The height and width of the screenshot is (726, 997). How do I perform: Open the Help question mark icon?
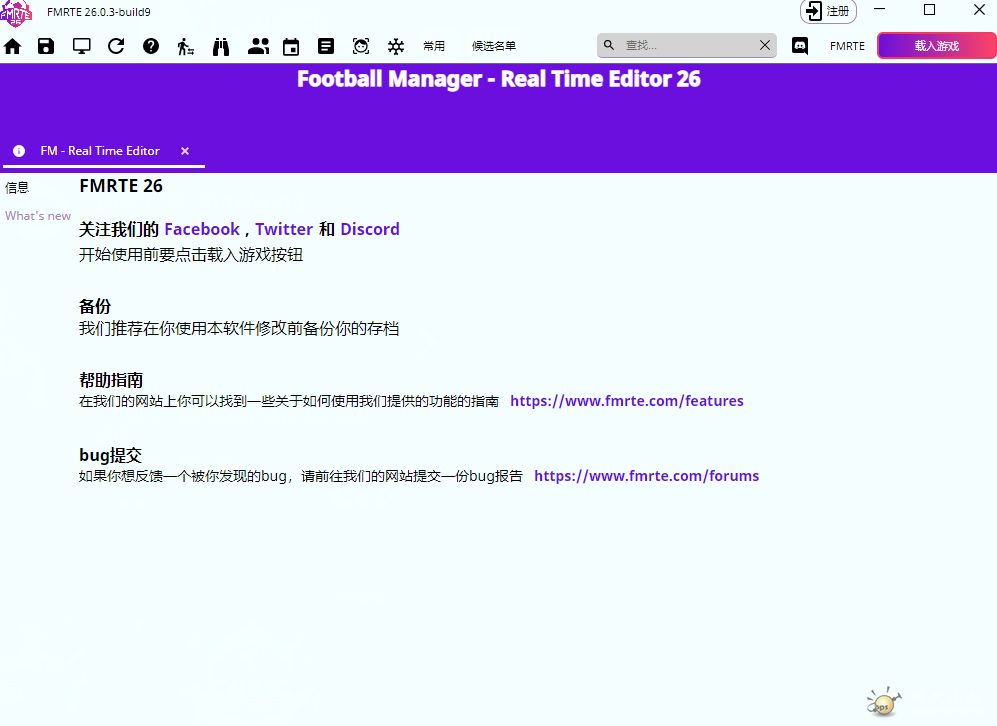click(151, 46)
